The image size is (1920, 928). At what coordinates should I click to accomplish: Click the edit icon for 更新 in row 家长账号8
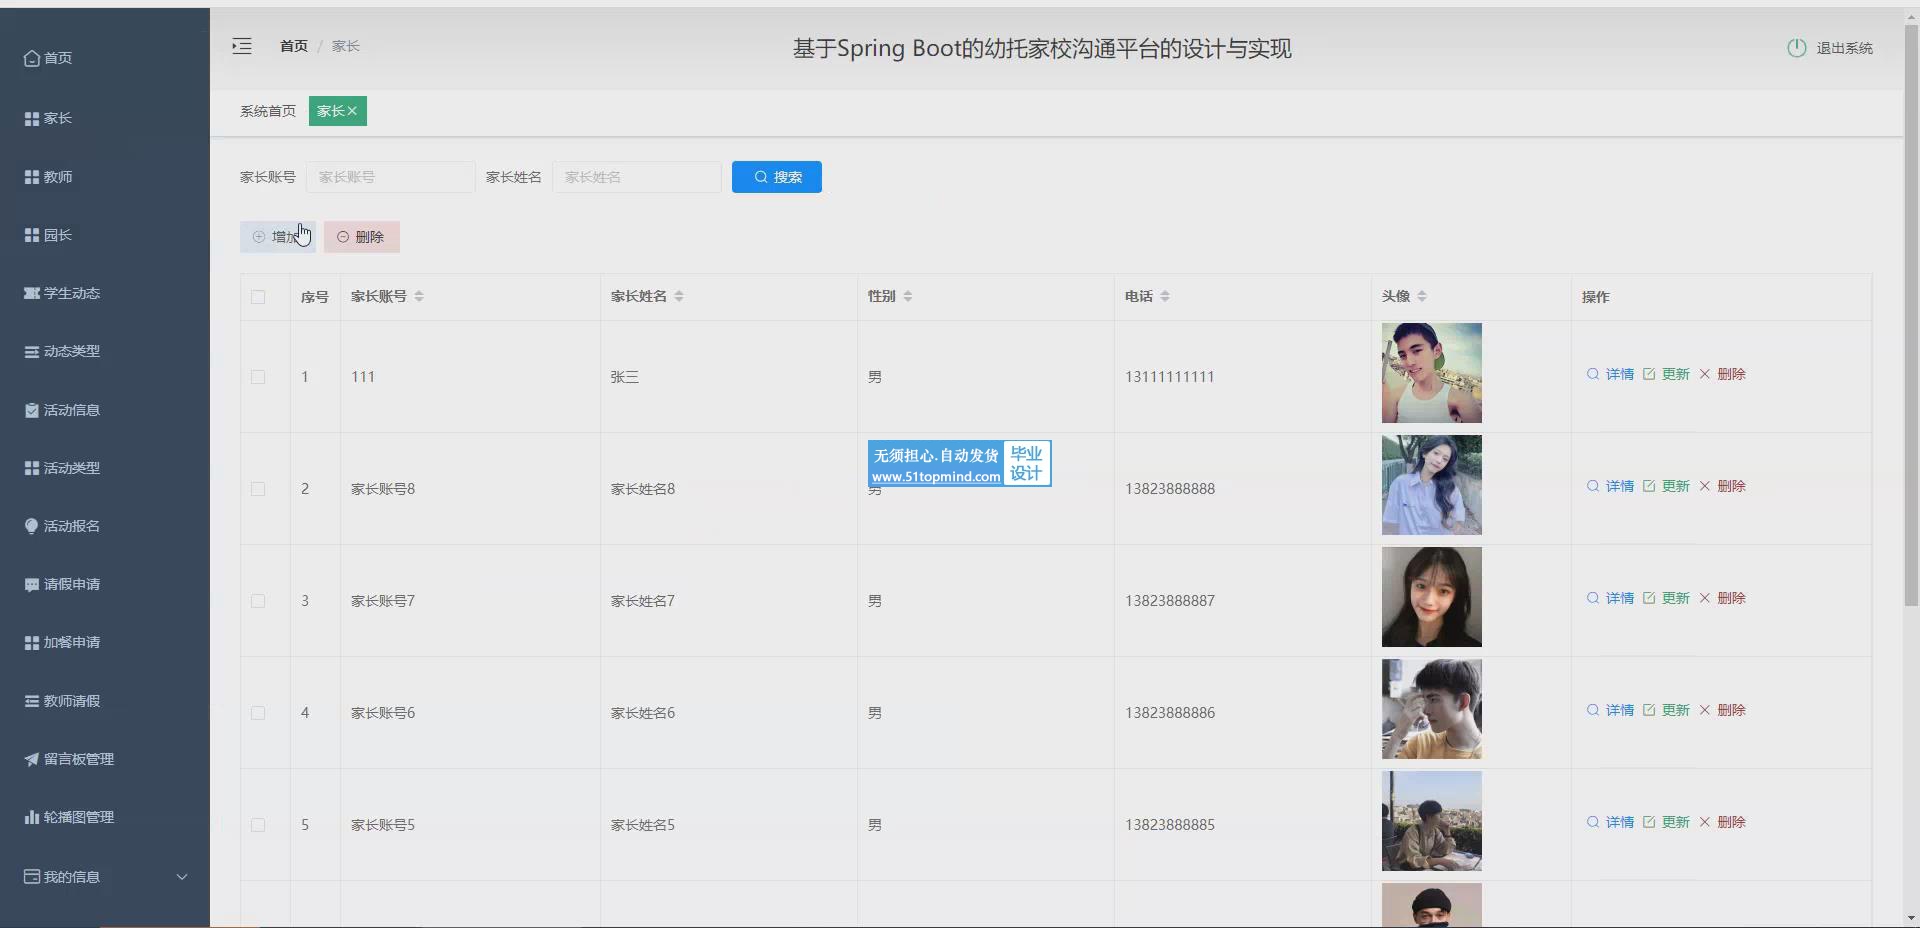(1649, 486)
